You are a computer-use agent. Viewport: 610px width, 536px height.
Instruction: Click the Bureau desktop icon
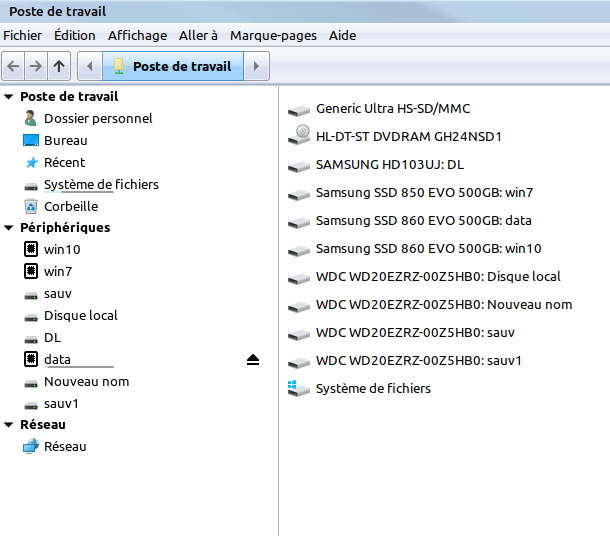(x=31, y=140)
